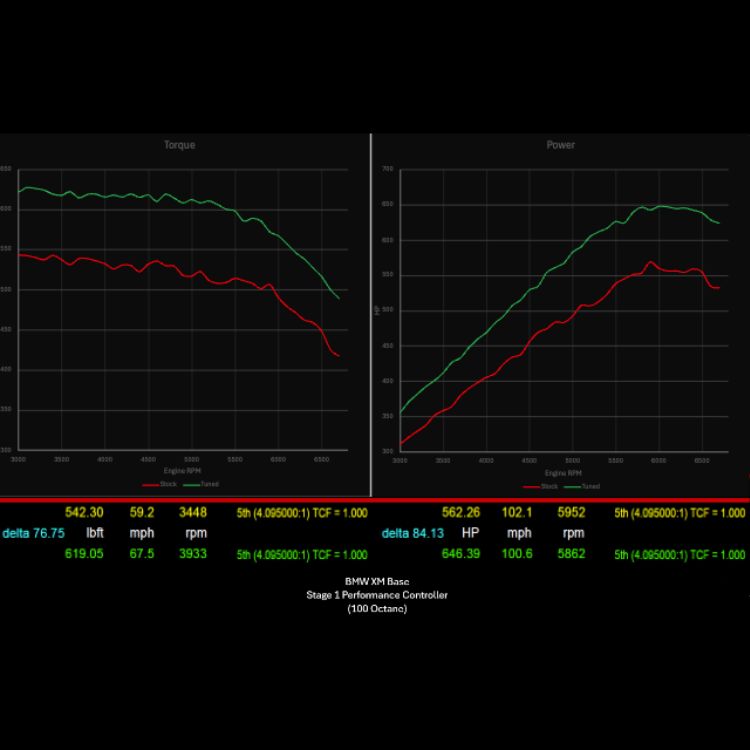Click the delta 76.75 torque label
This screenshot has width=750, height=750.
pyautogui.click(x=33, y=533)
